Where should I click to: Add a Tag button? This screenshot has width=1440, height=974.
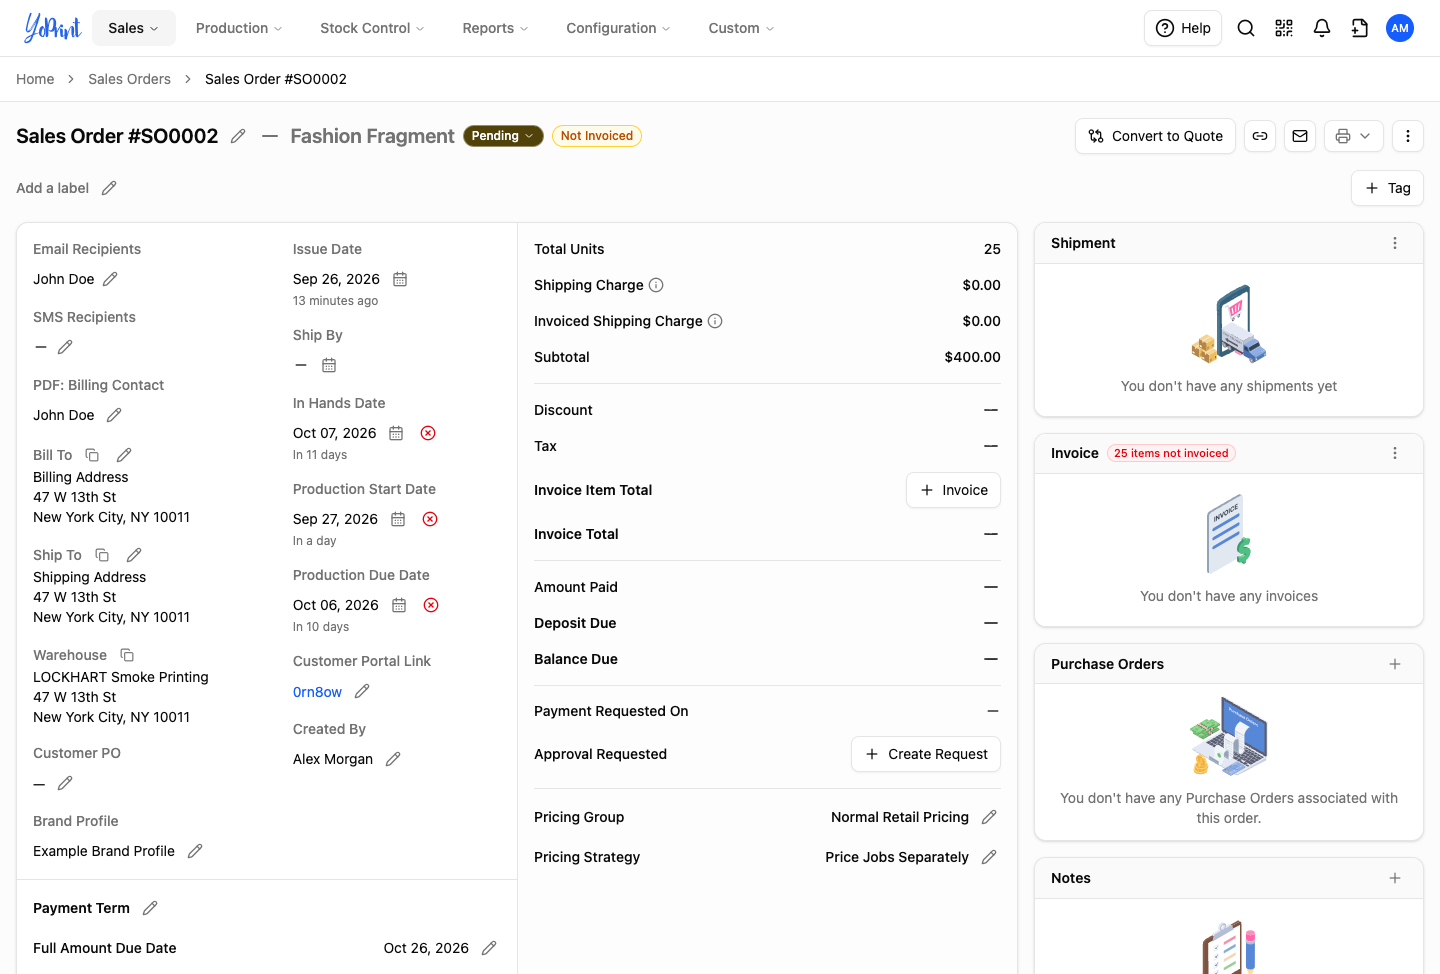(1387, 188)
